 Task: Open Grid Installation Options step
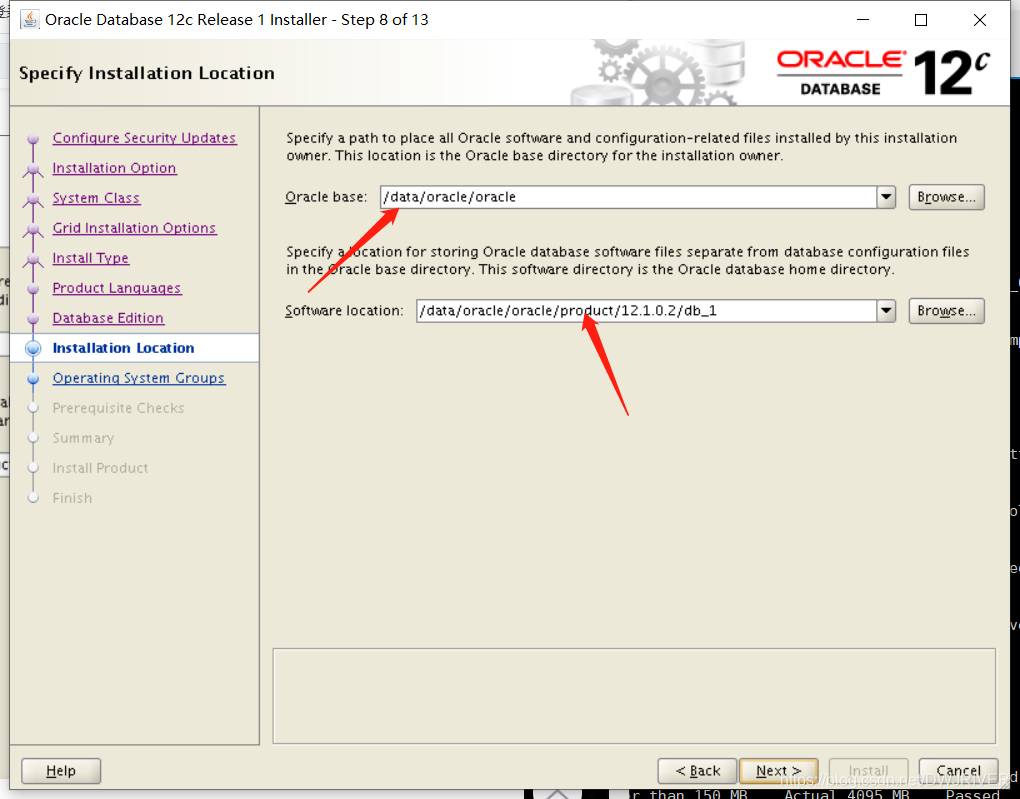135,228
